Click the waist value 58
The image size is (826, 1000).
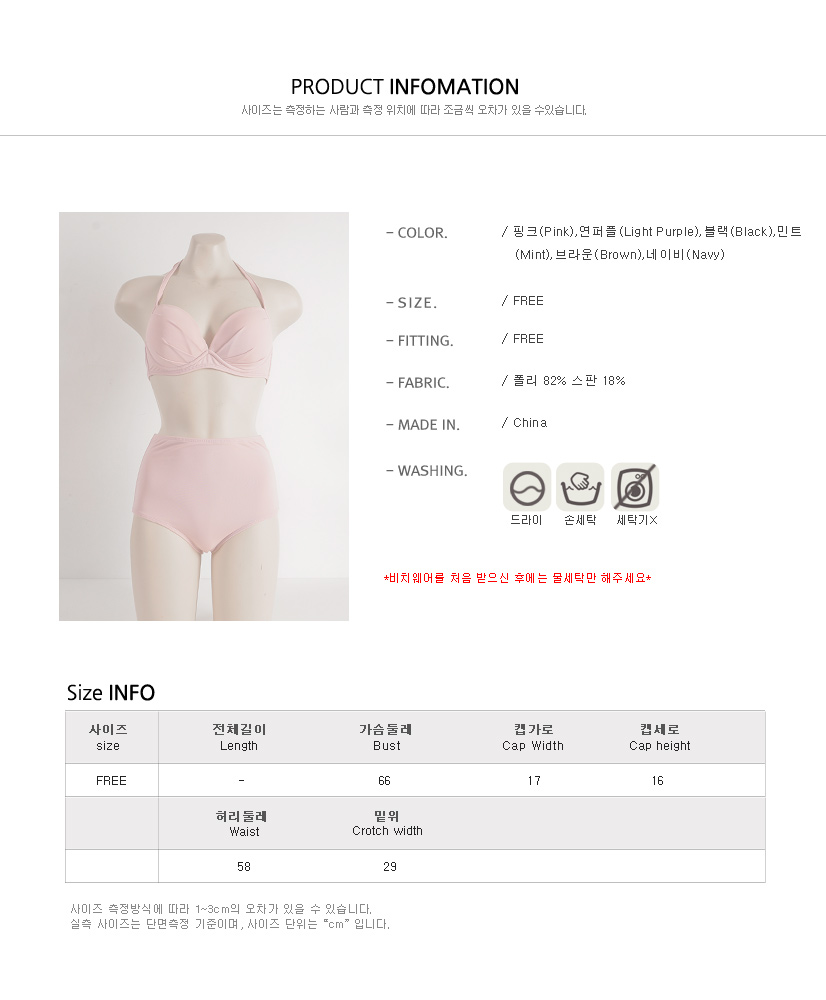pos(244,867)
